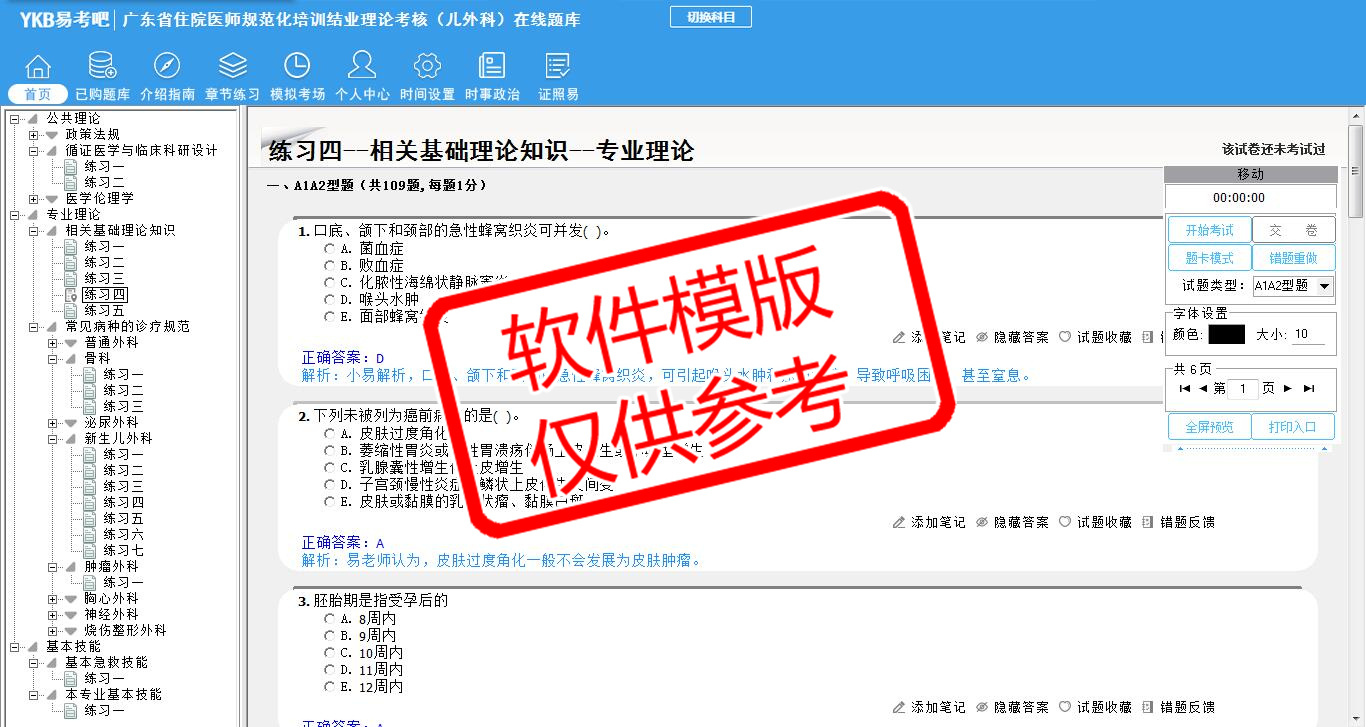Open the 模拟考场 clock icon

click(x=297, y=67)
